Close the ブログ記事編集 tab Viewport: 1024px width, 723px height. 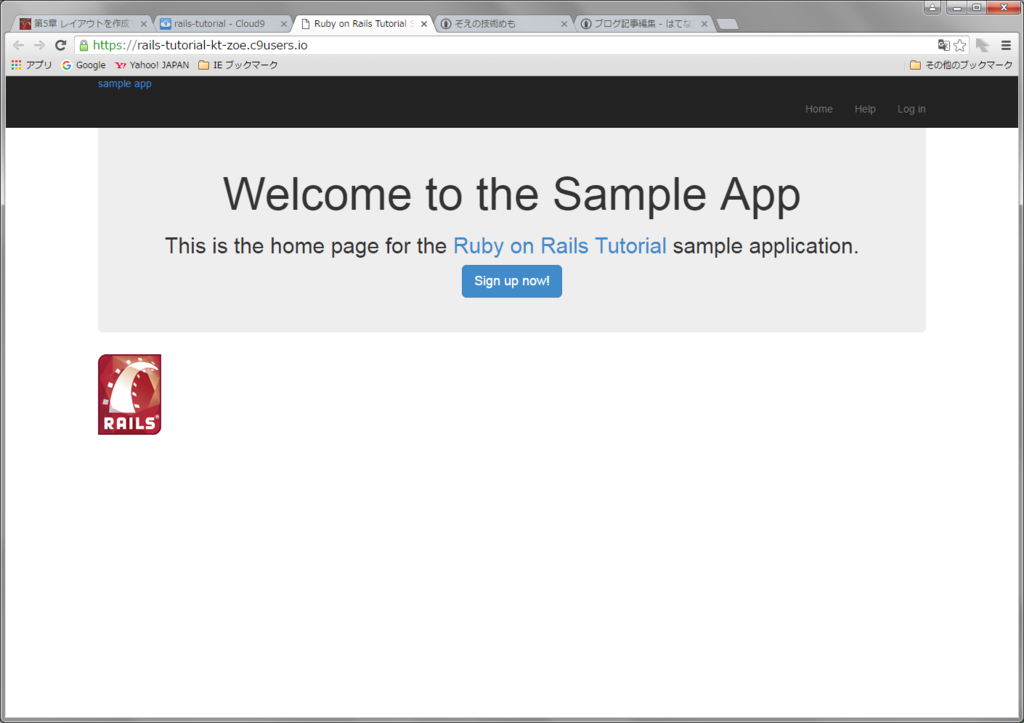click(704, 24)
